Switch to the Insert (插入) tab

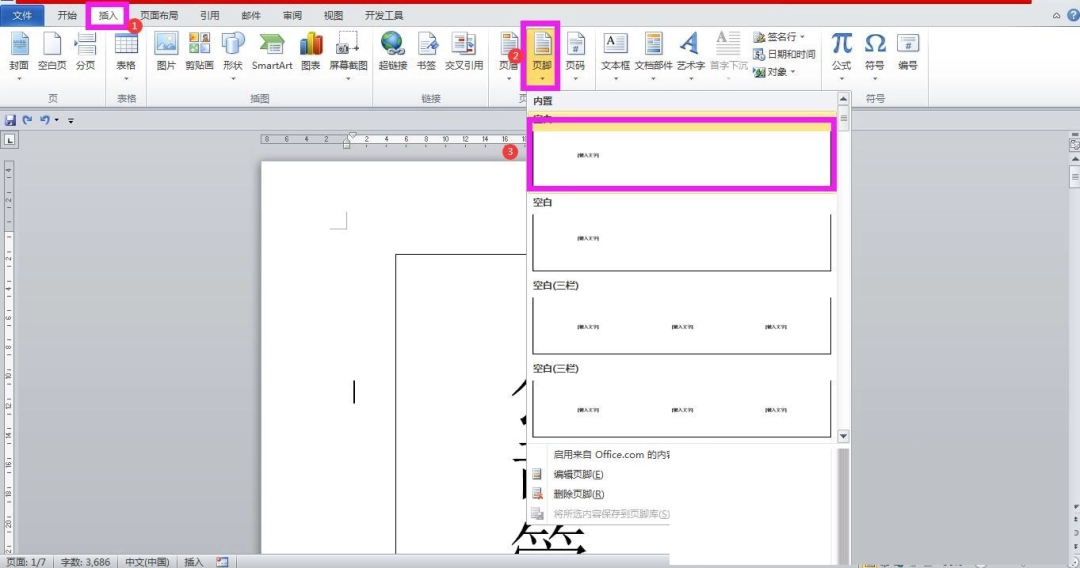click(108, 15)
